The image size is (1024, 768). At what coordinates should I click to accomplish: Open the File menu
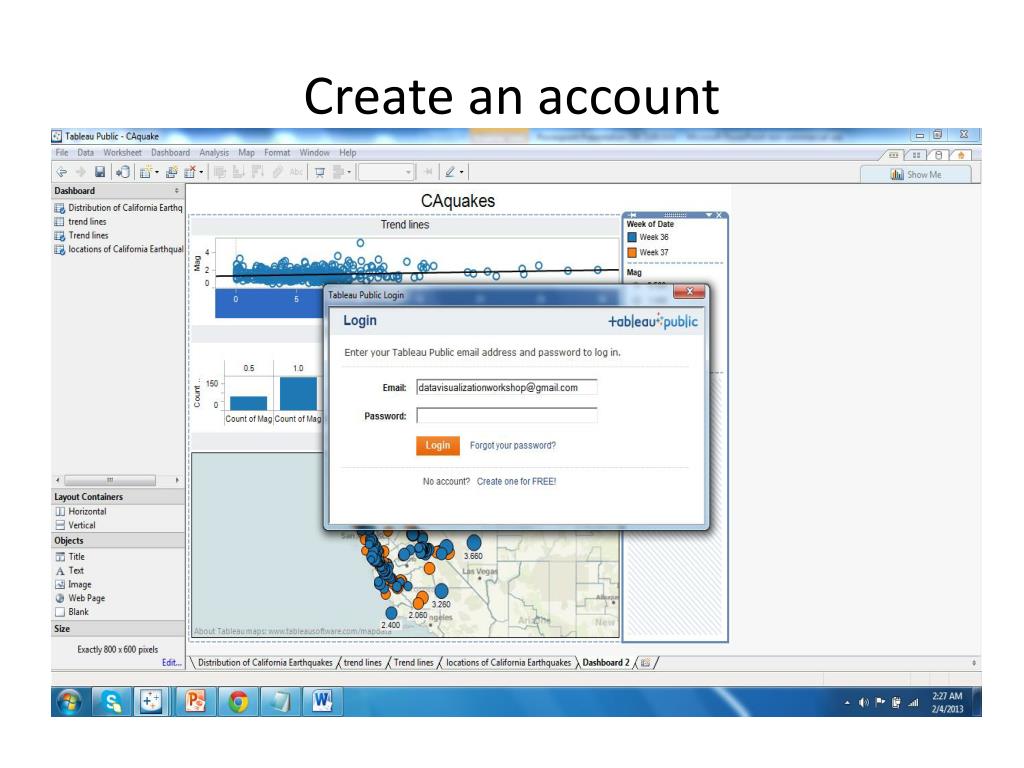[x=62, y=153]
